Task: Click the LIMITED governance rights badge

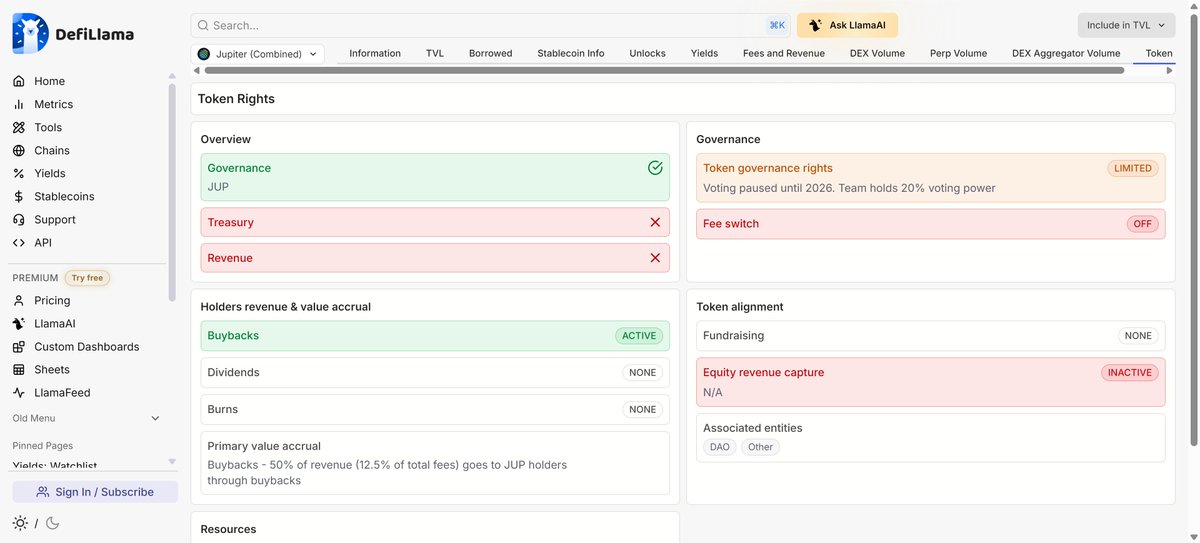Action: [1133, 168]
